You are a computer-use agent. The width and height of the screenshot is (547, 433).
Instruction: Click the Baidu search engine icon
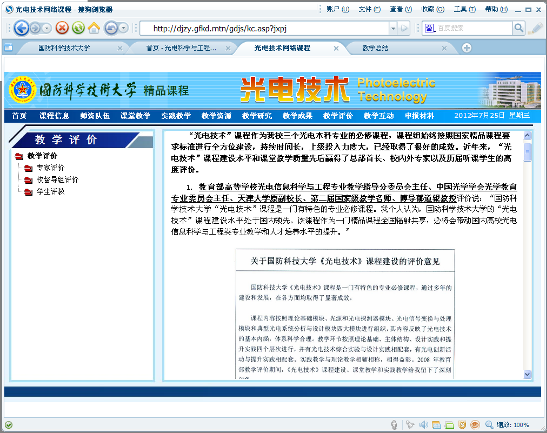pos(430,28)
